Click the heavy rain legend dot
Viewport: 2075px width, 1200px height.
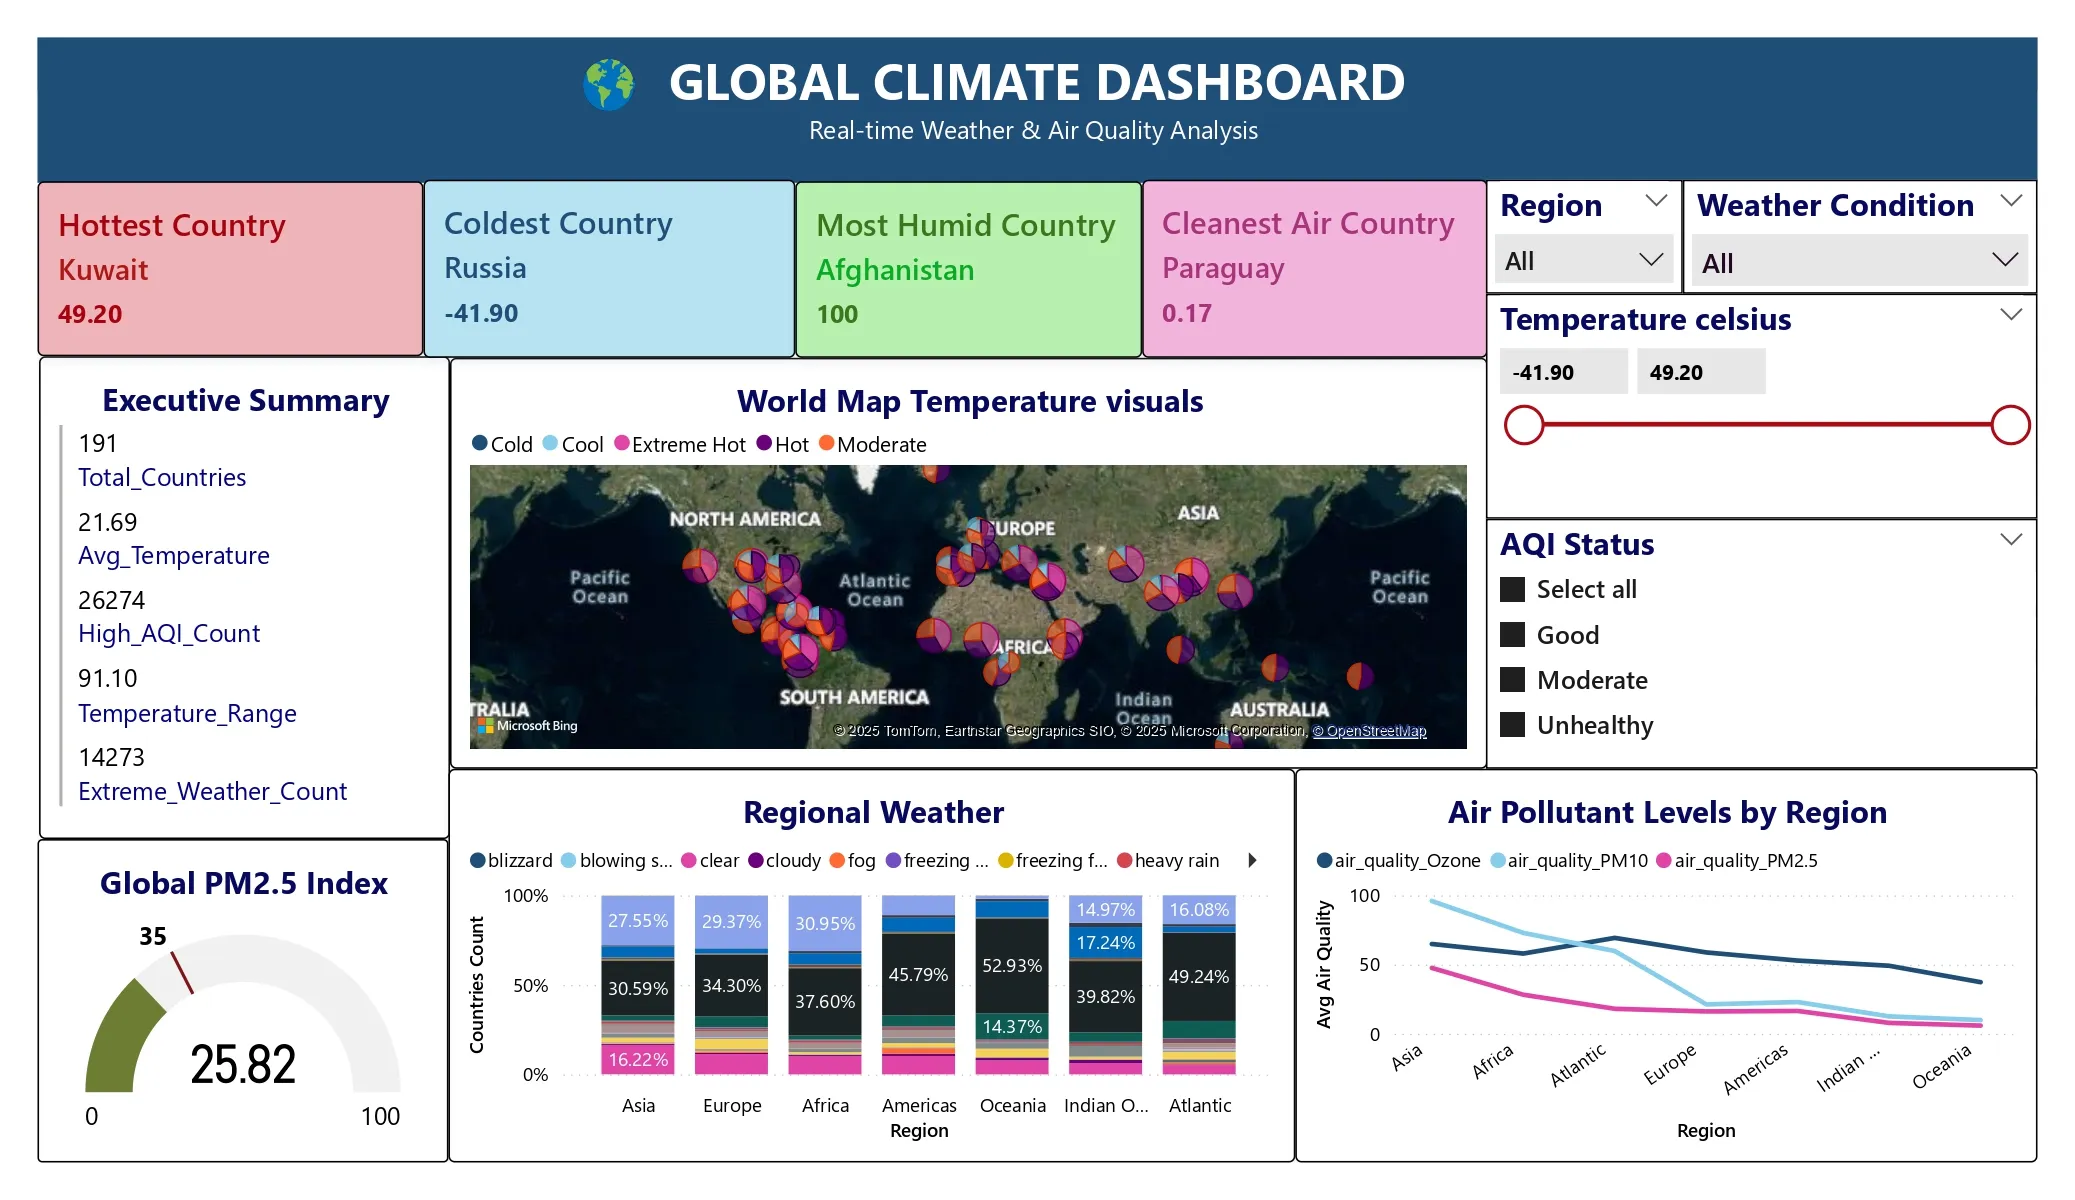1125,860
